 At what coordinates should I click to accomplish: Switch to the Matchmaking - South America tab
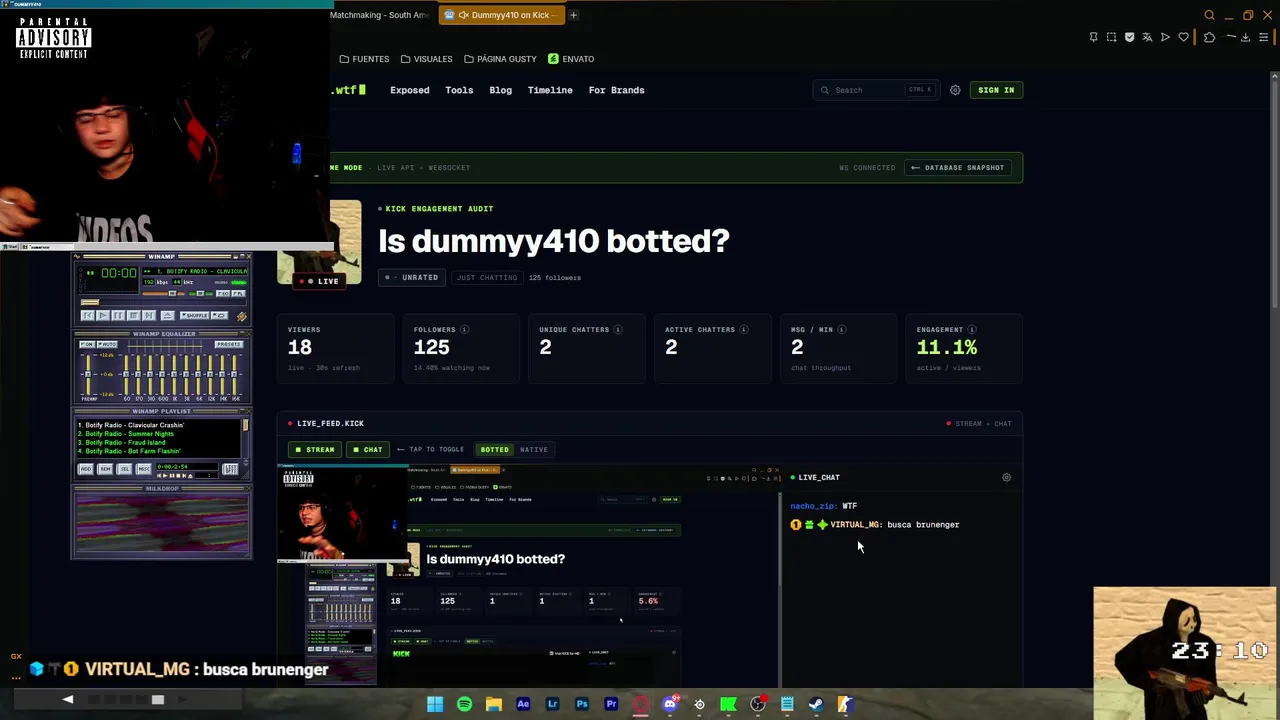coord(380,15)
